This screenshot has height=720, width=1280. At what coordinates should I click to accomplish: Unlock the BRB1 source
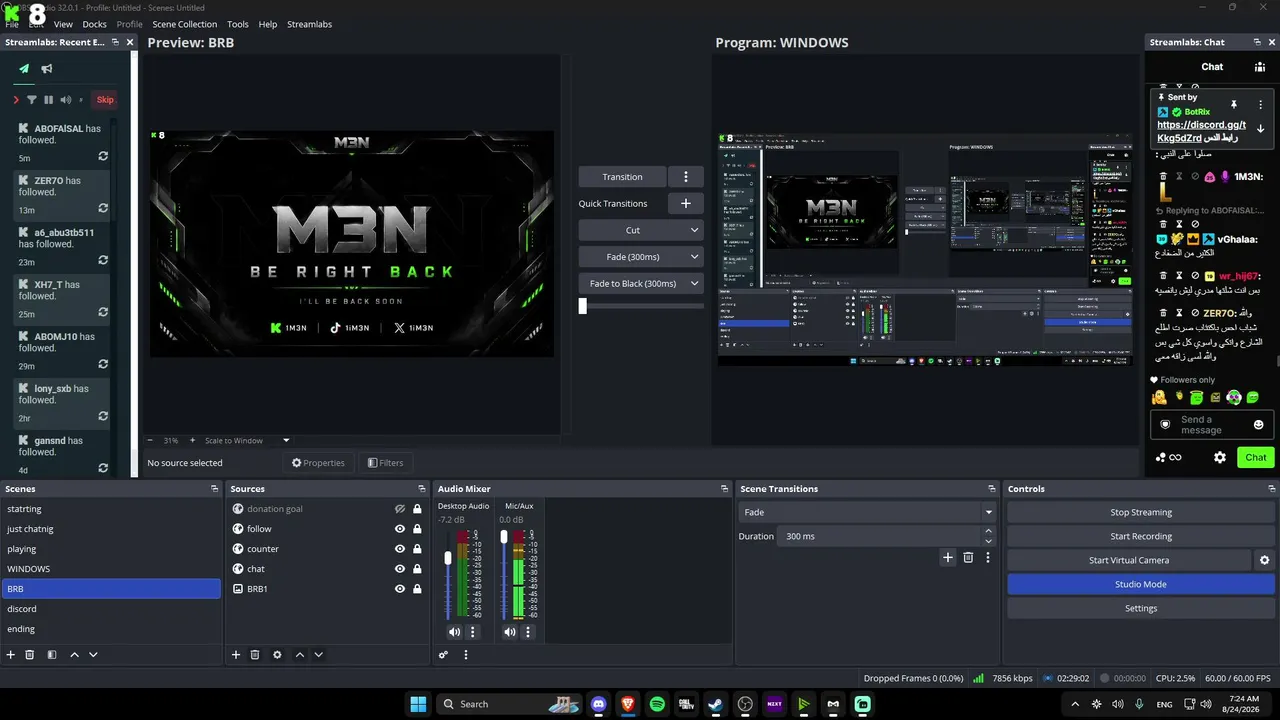(x=417, y=589)
